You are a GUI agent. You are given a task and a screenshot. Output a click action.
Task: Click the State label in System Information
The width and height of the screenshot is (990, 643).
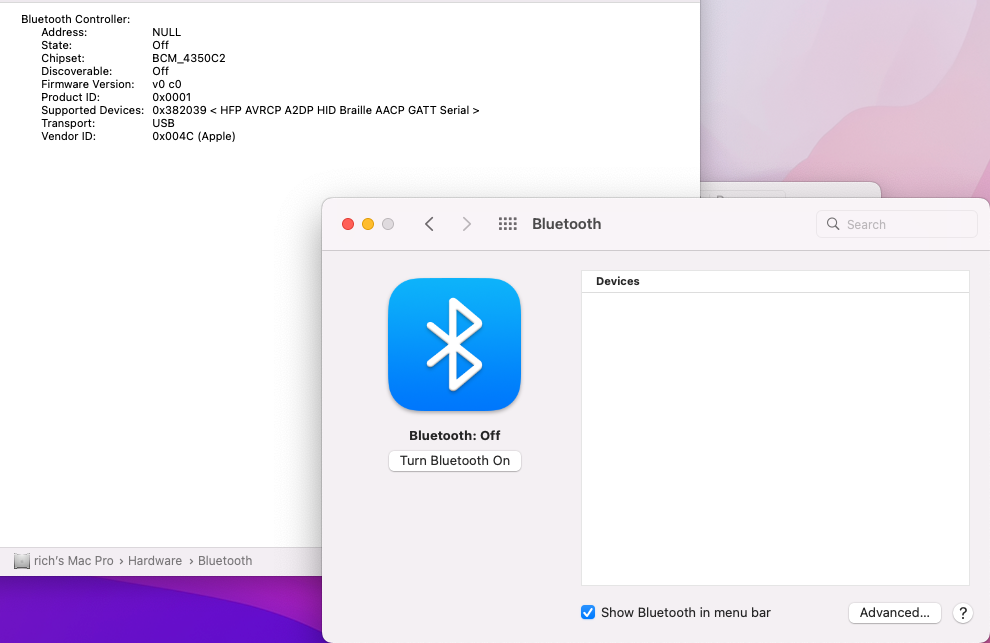56,45
